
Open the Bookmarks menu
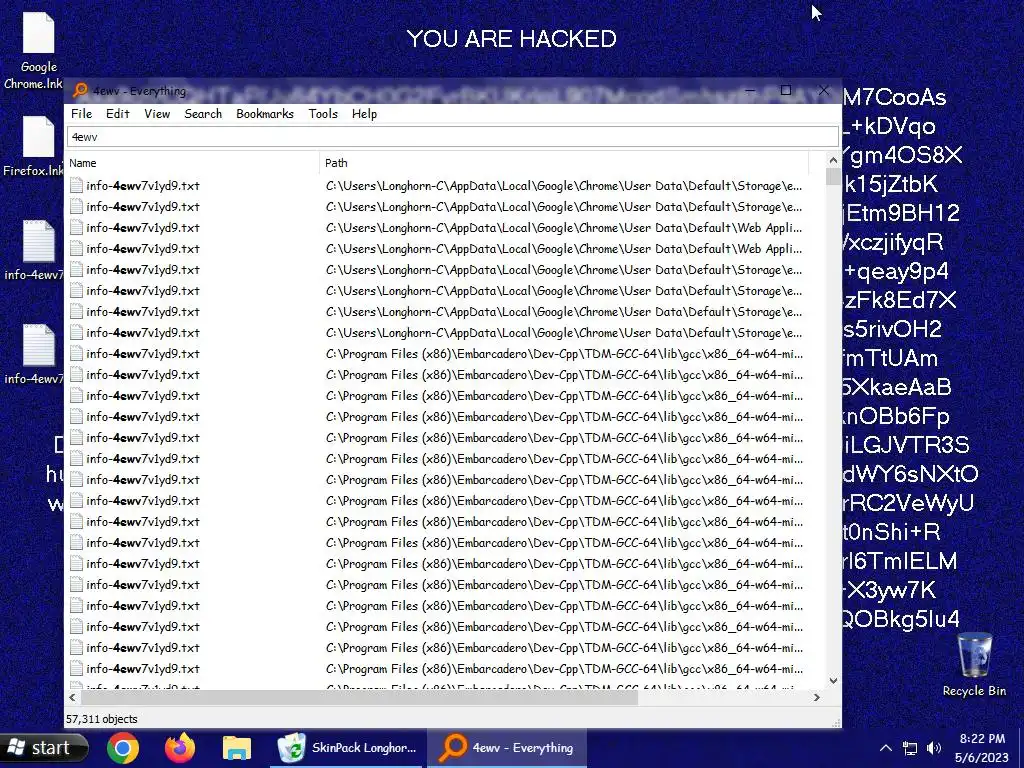pos(264,114)
